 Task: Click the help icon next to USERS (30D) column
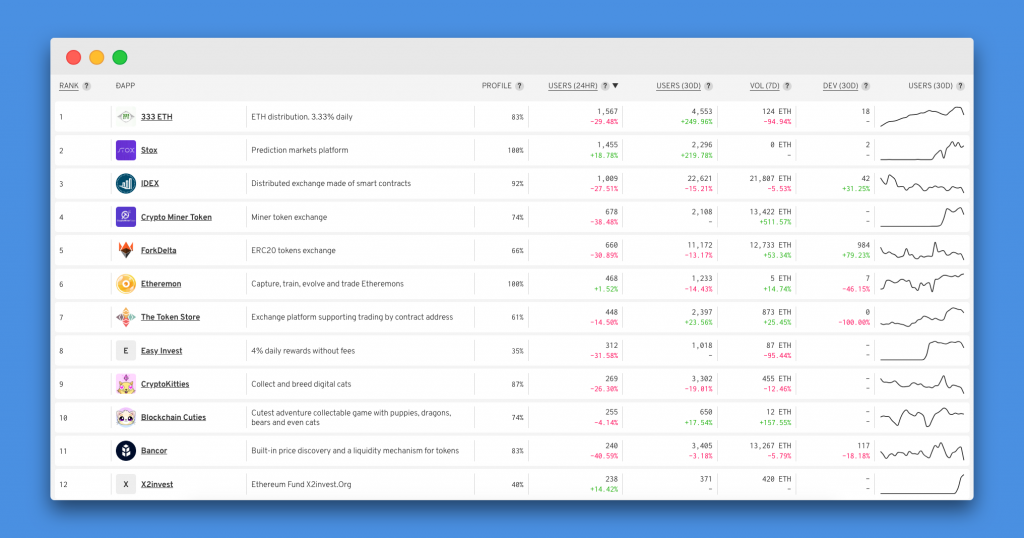point(709,86)
